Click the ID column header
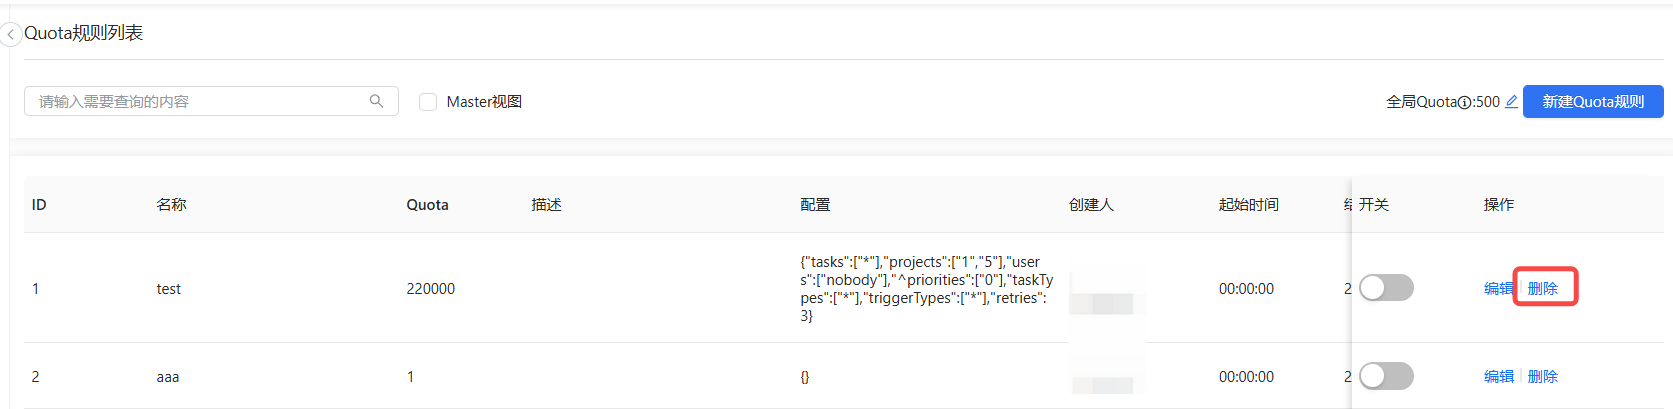 click(x=39, y=205)
